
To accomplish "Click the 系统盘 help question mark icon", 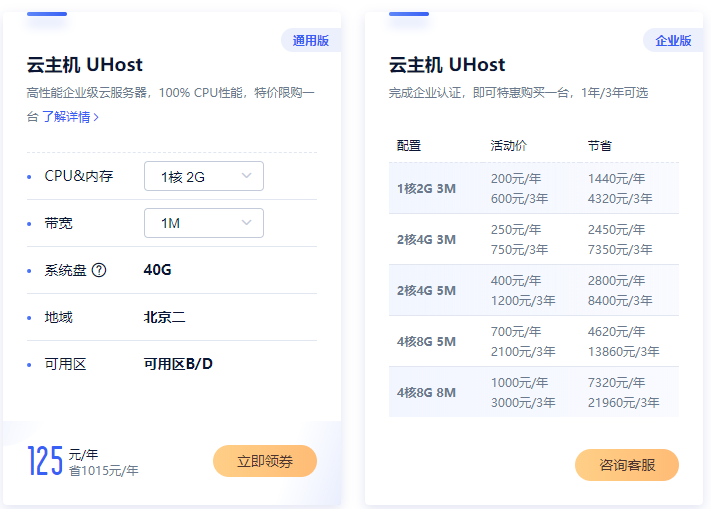I will pyautogui.click(x=99, y=271).
